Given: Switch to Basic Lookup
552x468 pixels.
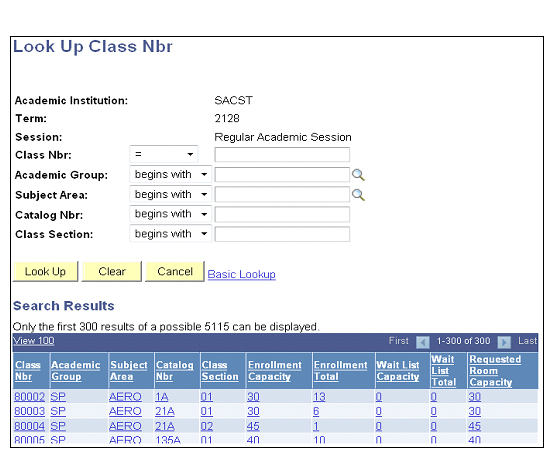Looking at the screenshot, I should click(242, 274).
